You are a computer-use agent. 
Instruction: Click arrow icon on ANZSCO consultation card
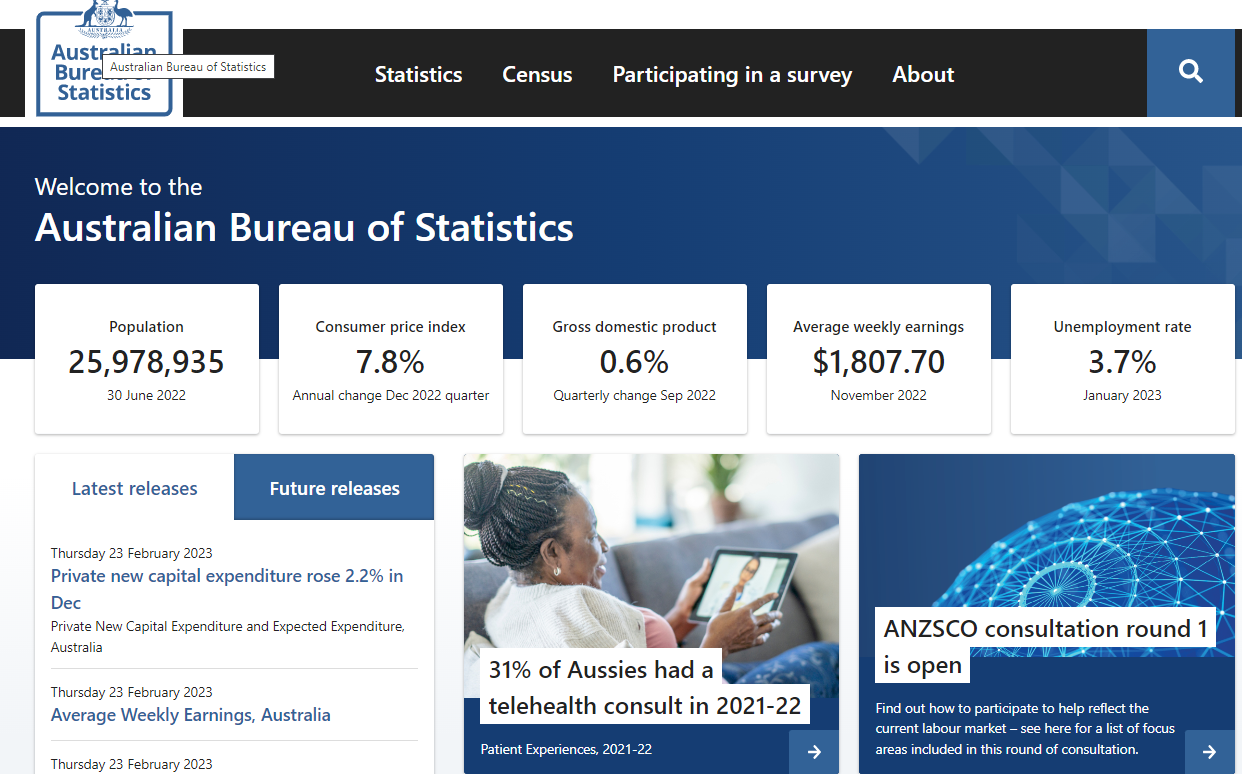(x=1209, y=752)
